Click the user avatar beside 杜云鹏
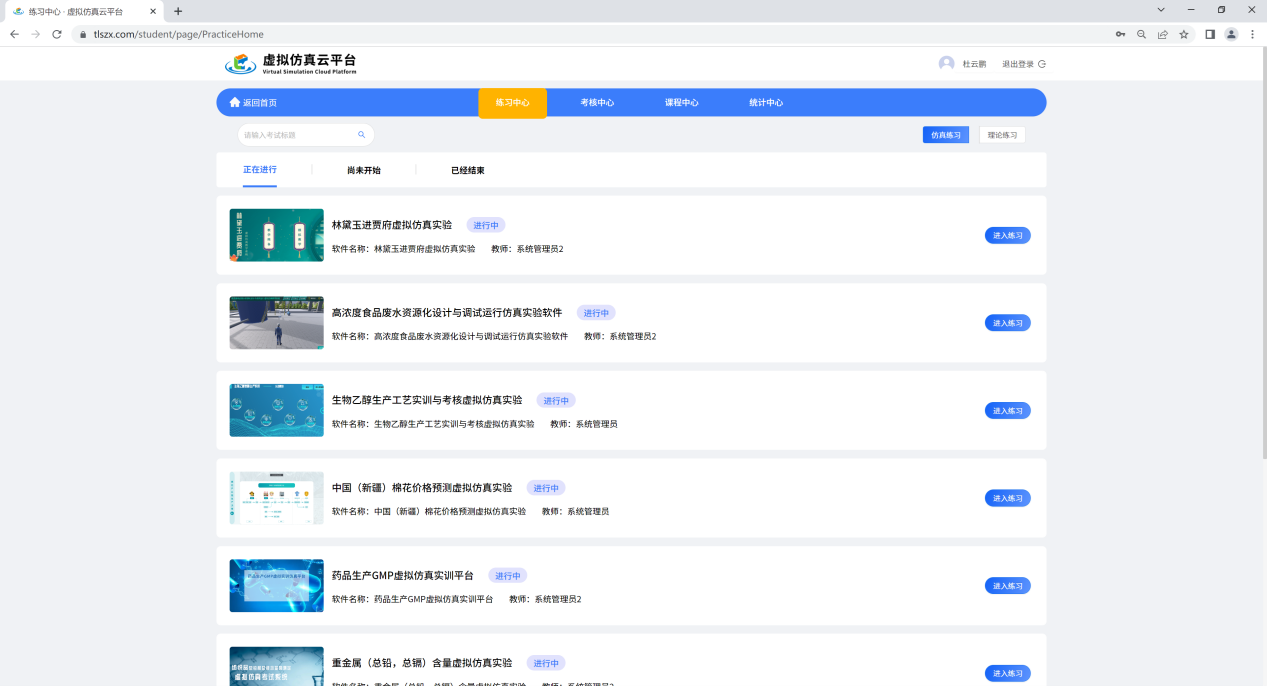The width and height of the screenshot is (1267, 686). point(946,63)
